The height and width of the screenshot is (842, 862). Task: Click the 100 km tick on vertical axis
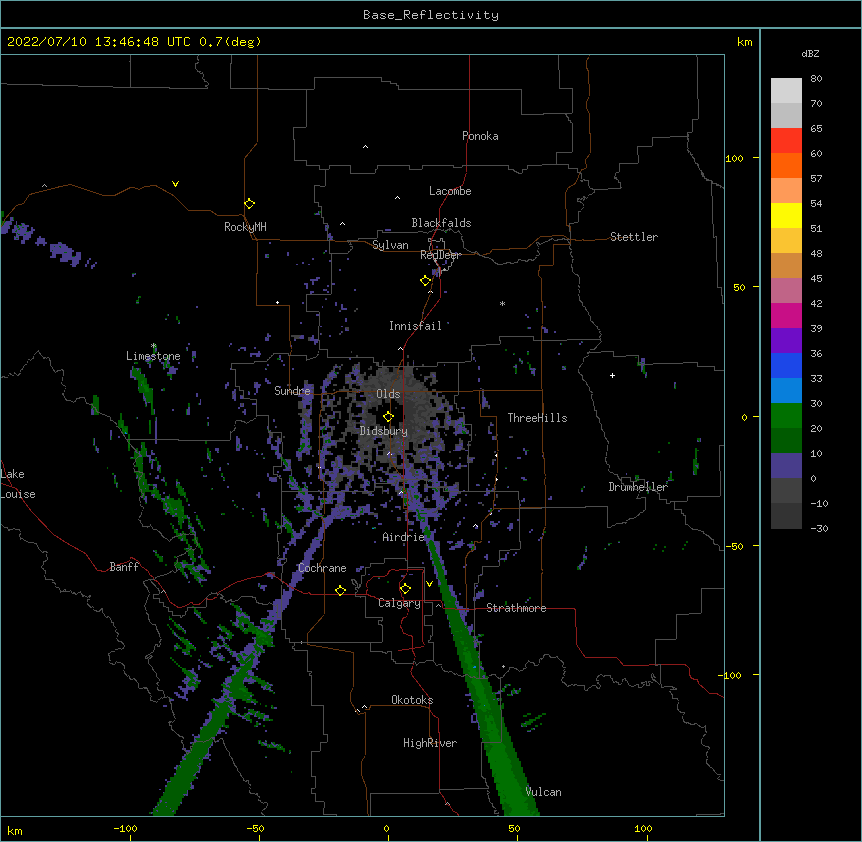pos(734,158)
